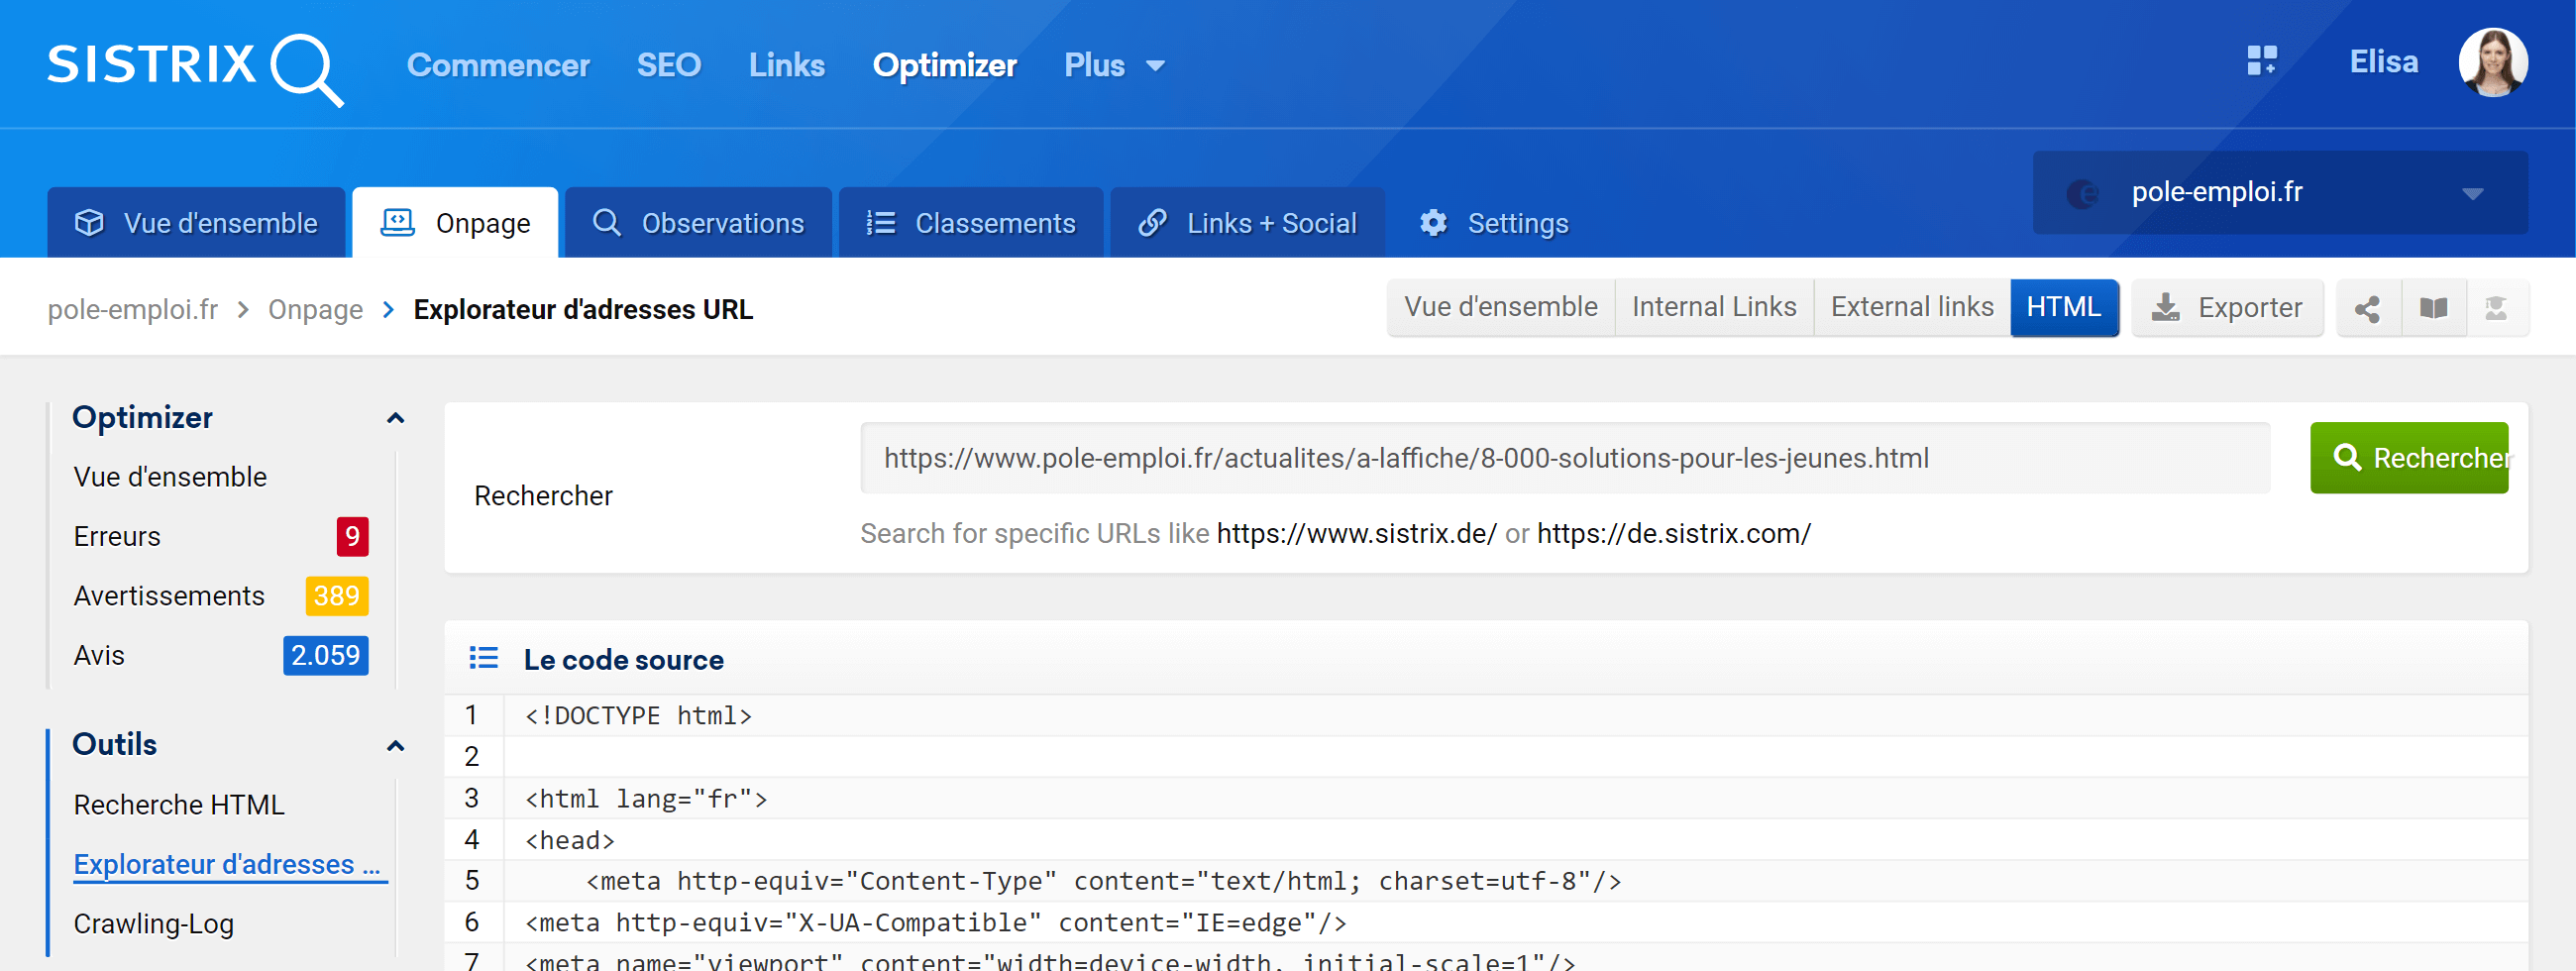Open the Crawling-Log tool
This screenshot has width=2576, height=971.
coord(153,924)
